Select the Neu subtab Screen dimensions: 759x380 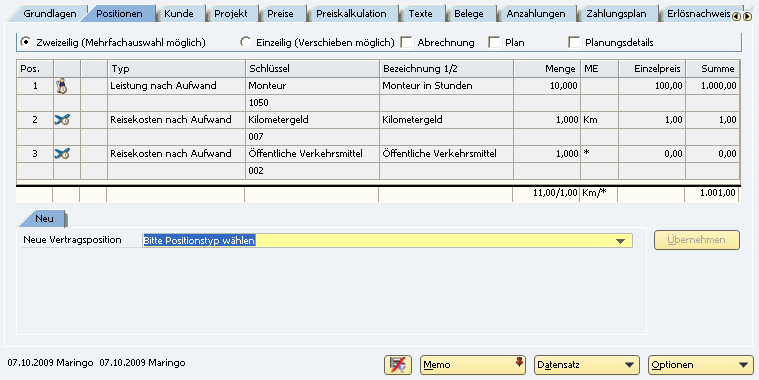click(44, 219)
